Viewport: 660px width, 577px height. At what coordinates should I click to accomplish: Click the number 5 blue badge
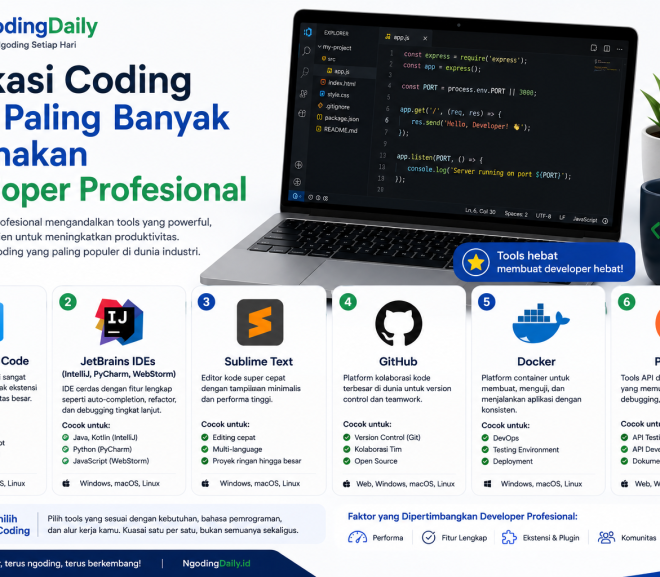pos(486,302)
